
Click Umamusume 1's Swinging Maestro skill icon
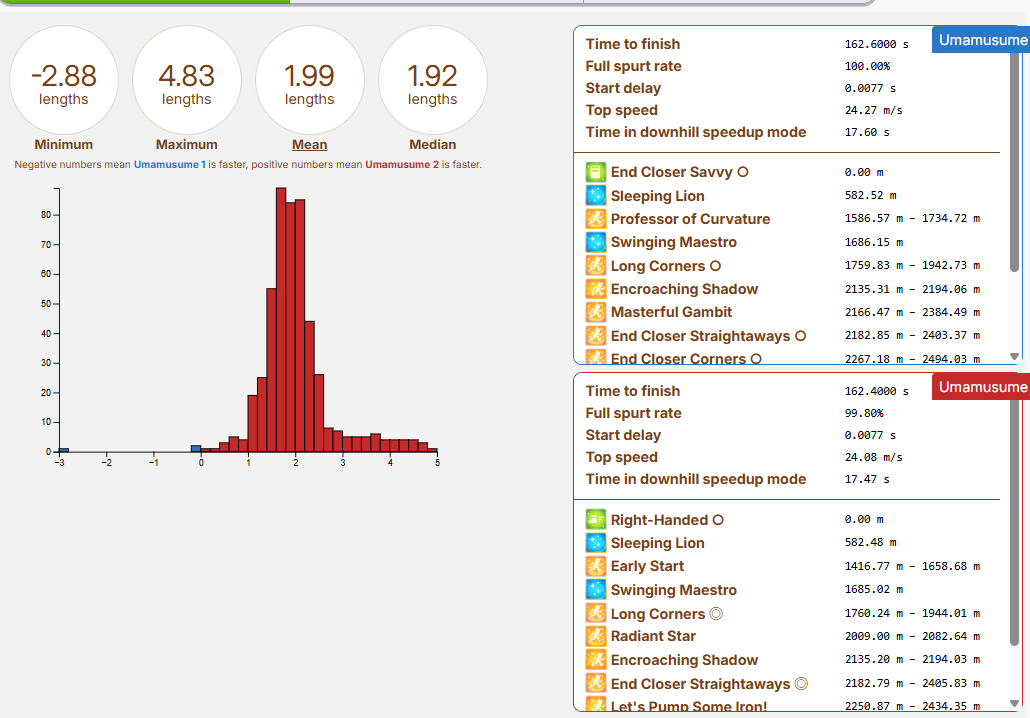pos(596,242)
